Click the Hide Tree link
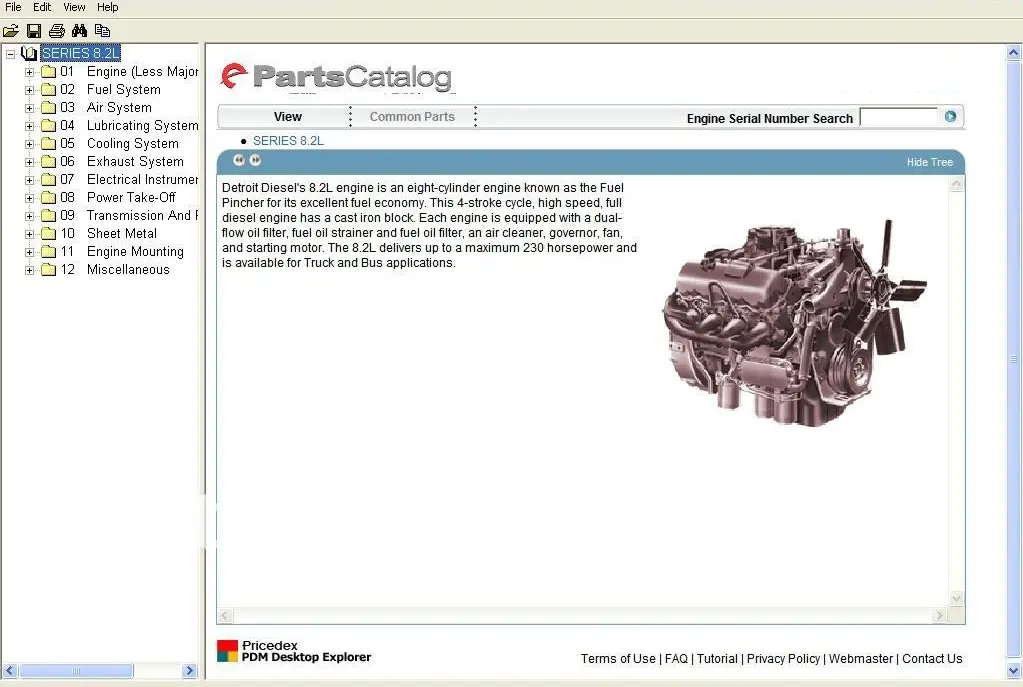1023x687 pixels. pyautogui.click(x=930, y=162)
